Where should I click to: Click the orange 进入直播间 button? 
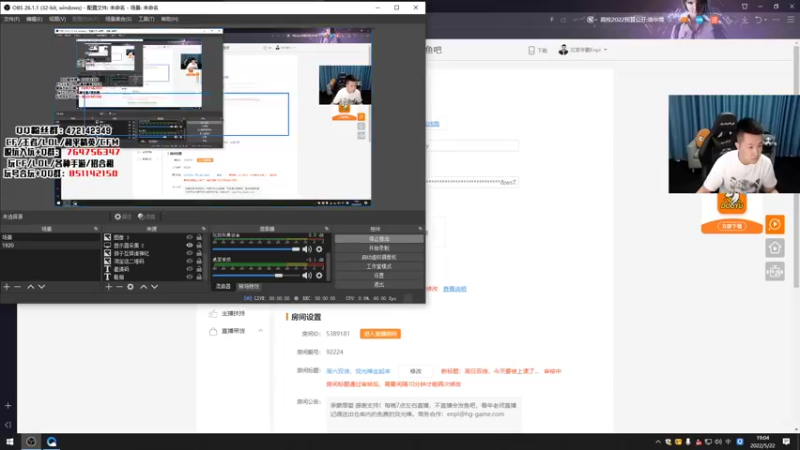click(380, 334)
